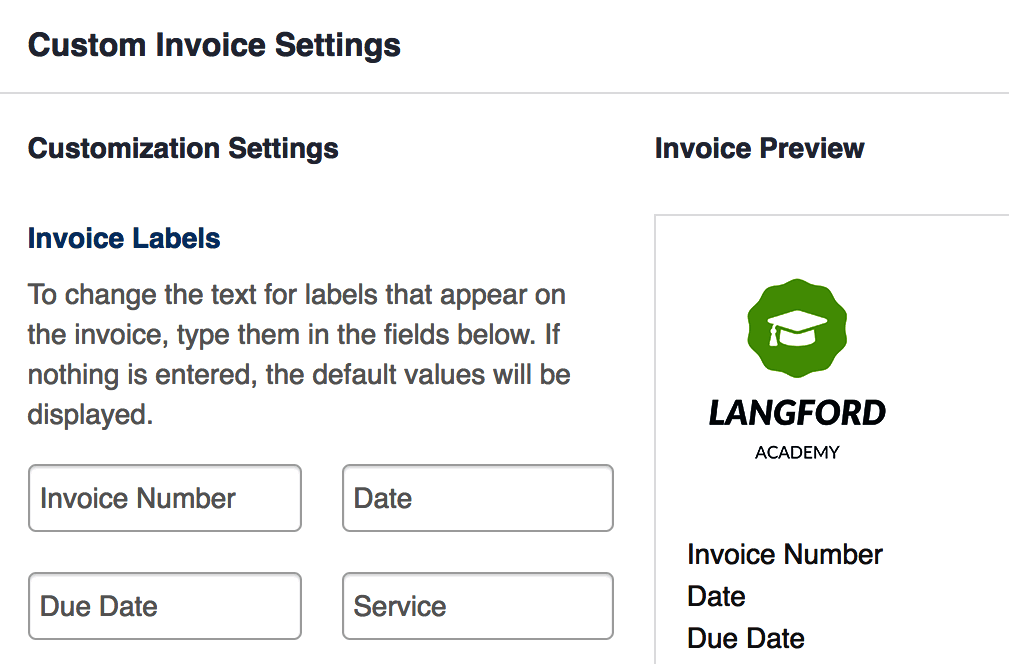
Task: Click the LANGFORD wordmark in the preview
Action: (797, 413)
